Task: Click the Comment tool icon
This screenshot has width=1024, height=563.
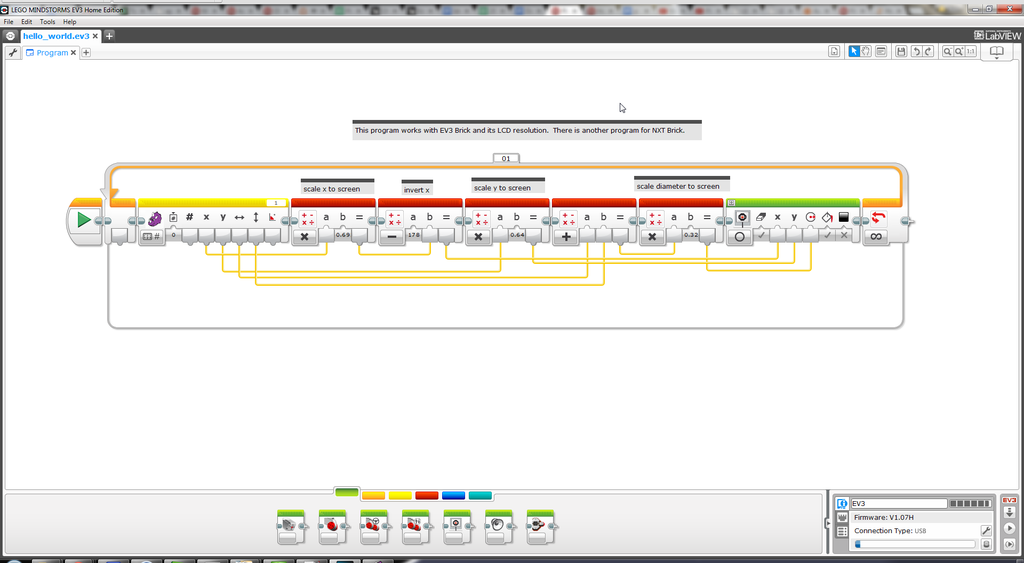Action: pos(880,52)
